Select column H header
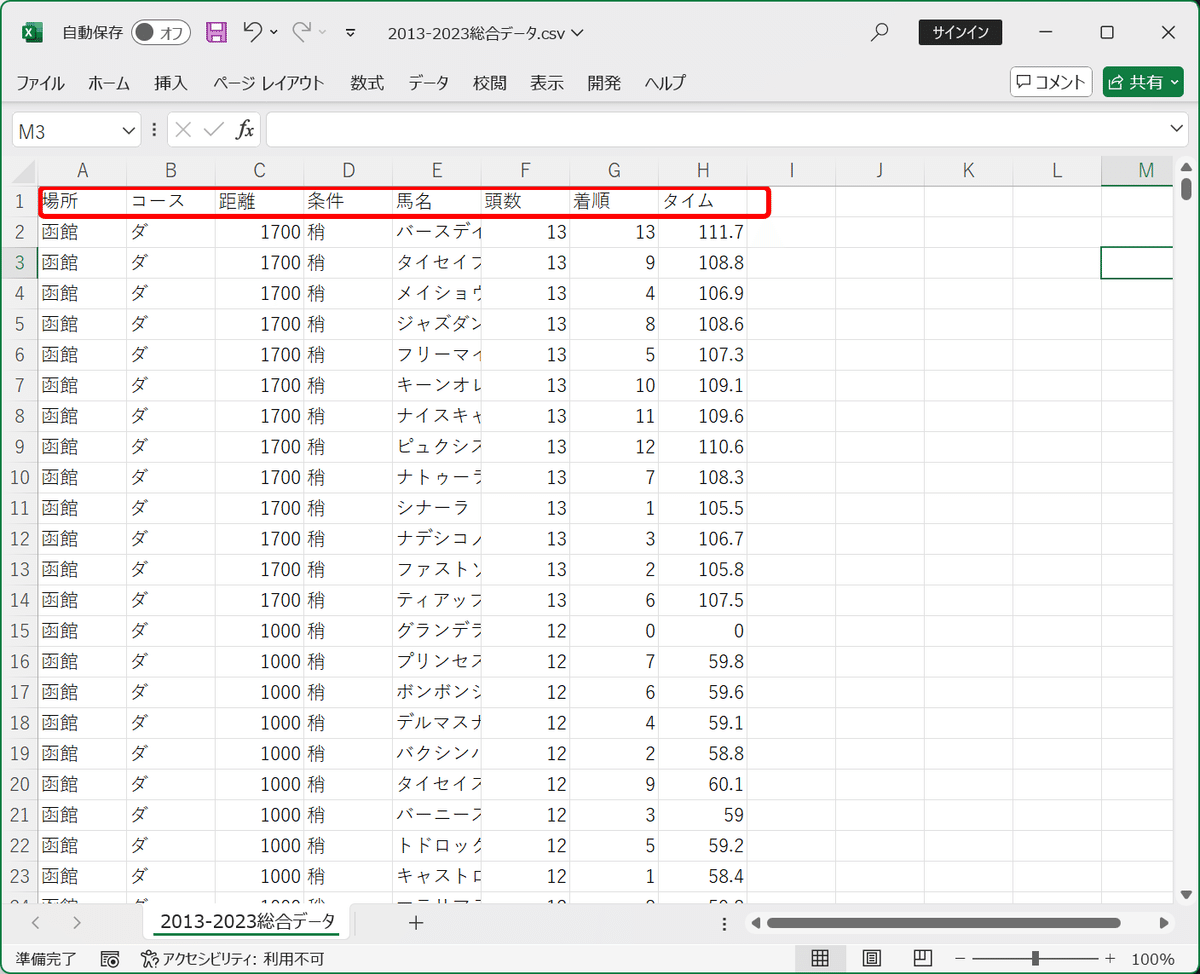Viewport: 1200px width, 974px height. pos(703,170)
